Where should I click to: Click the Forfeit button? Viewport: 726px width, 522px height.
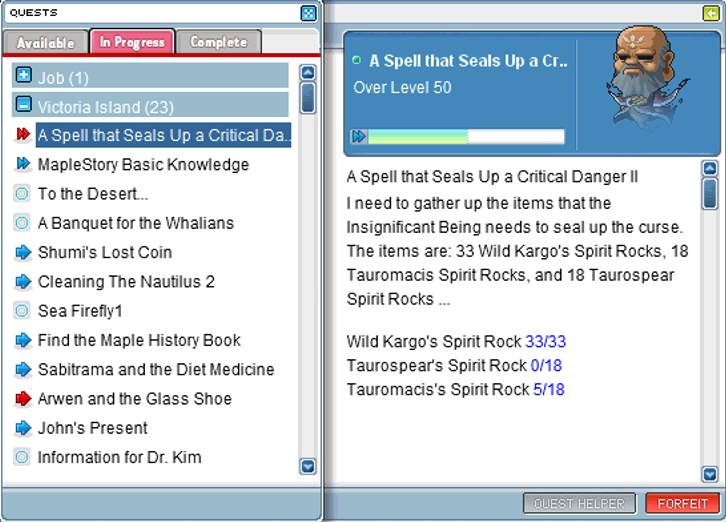coord(682,503)
